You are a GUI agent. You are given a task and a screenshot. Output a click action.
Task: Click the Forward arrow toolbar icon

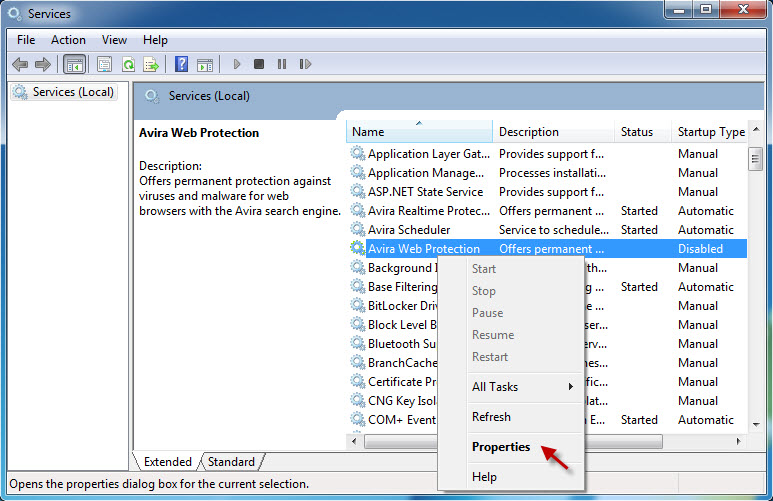43,64
